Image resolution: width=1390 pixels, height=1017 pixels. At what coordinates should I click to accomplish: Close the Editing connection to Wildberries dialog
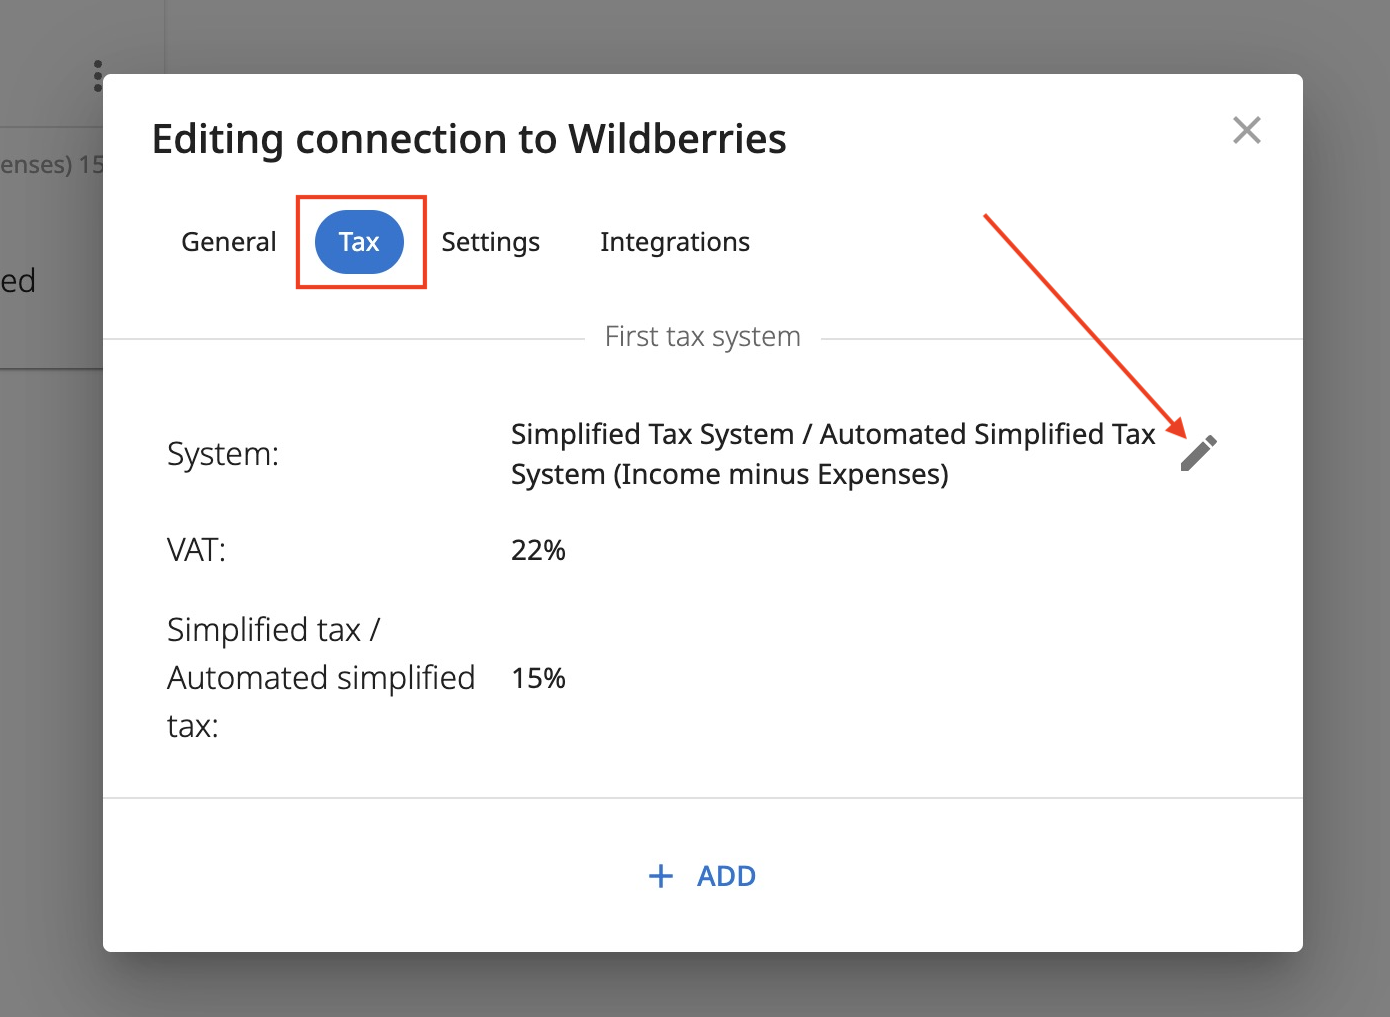point(1246,130)
